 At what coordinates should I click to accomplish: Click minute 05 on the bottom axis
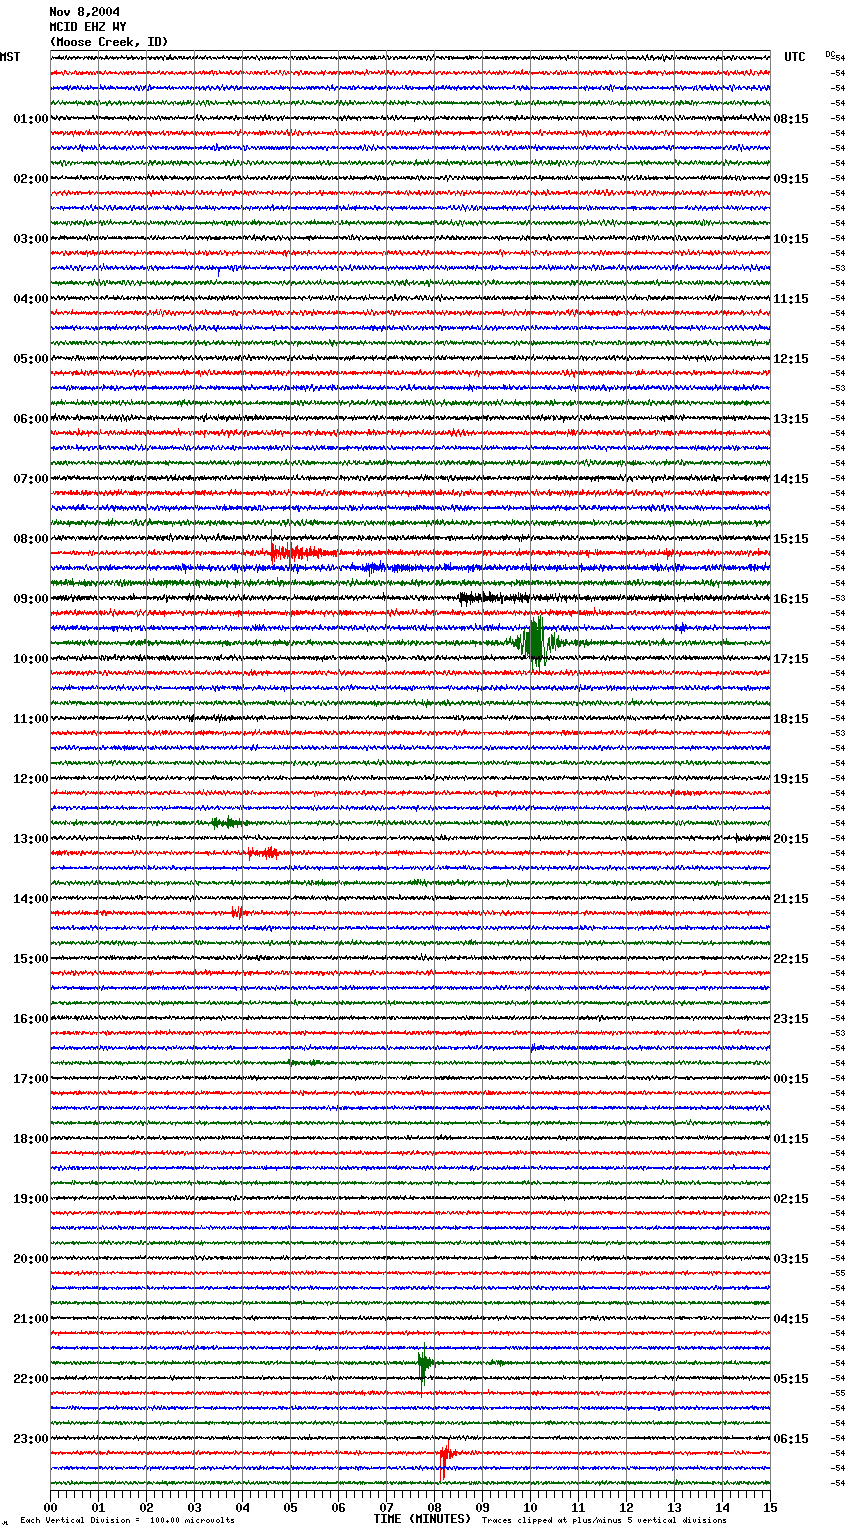coord(290,1507)
